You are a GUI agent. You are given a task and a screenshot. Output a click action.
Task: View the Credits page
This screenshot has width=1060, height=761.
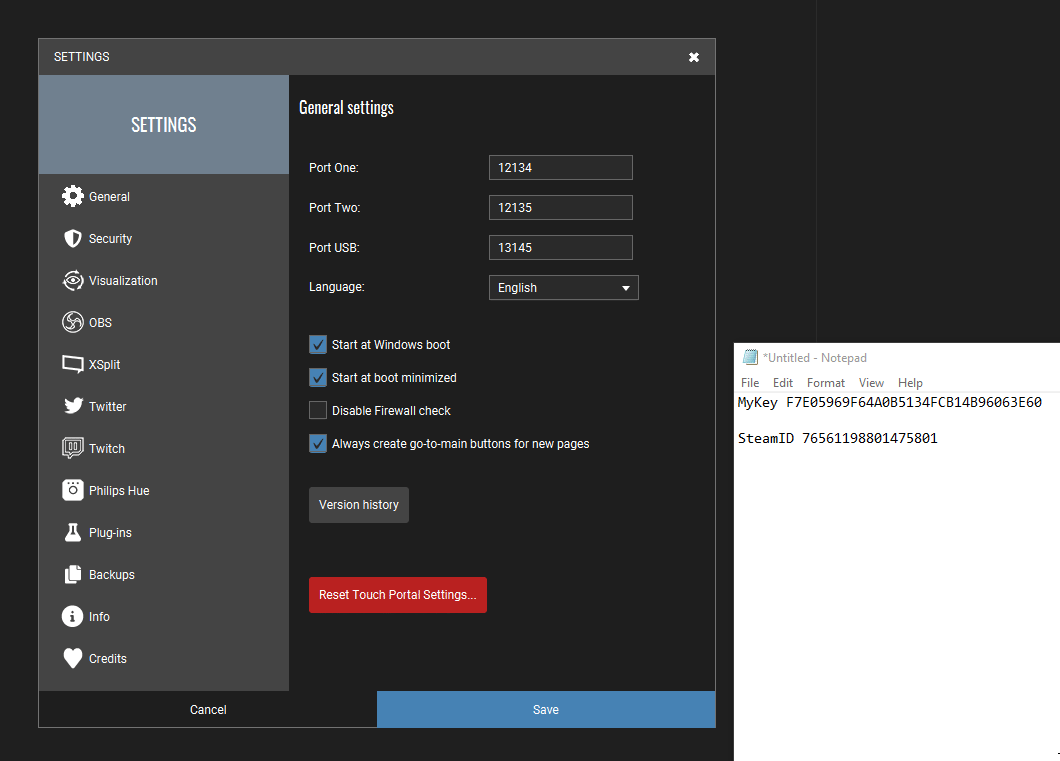[164, 658]
